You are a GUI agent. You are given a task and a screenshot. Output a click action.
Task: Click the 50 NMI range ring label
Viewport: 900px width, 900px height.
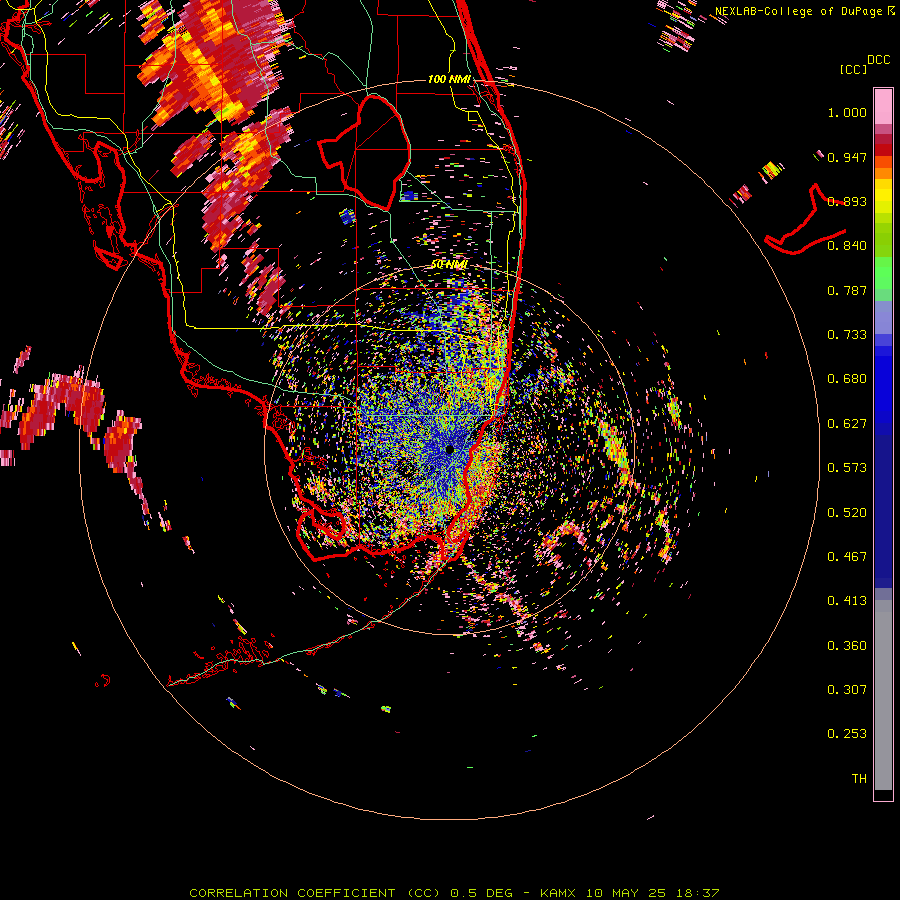(x=449, y=265)
